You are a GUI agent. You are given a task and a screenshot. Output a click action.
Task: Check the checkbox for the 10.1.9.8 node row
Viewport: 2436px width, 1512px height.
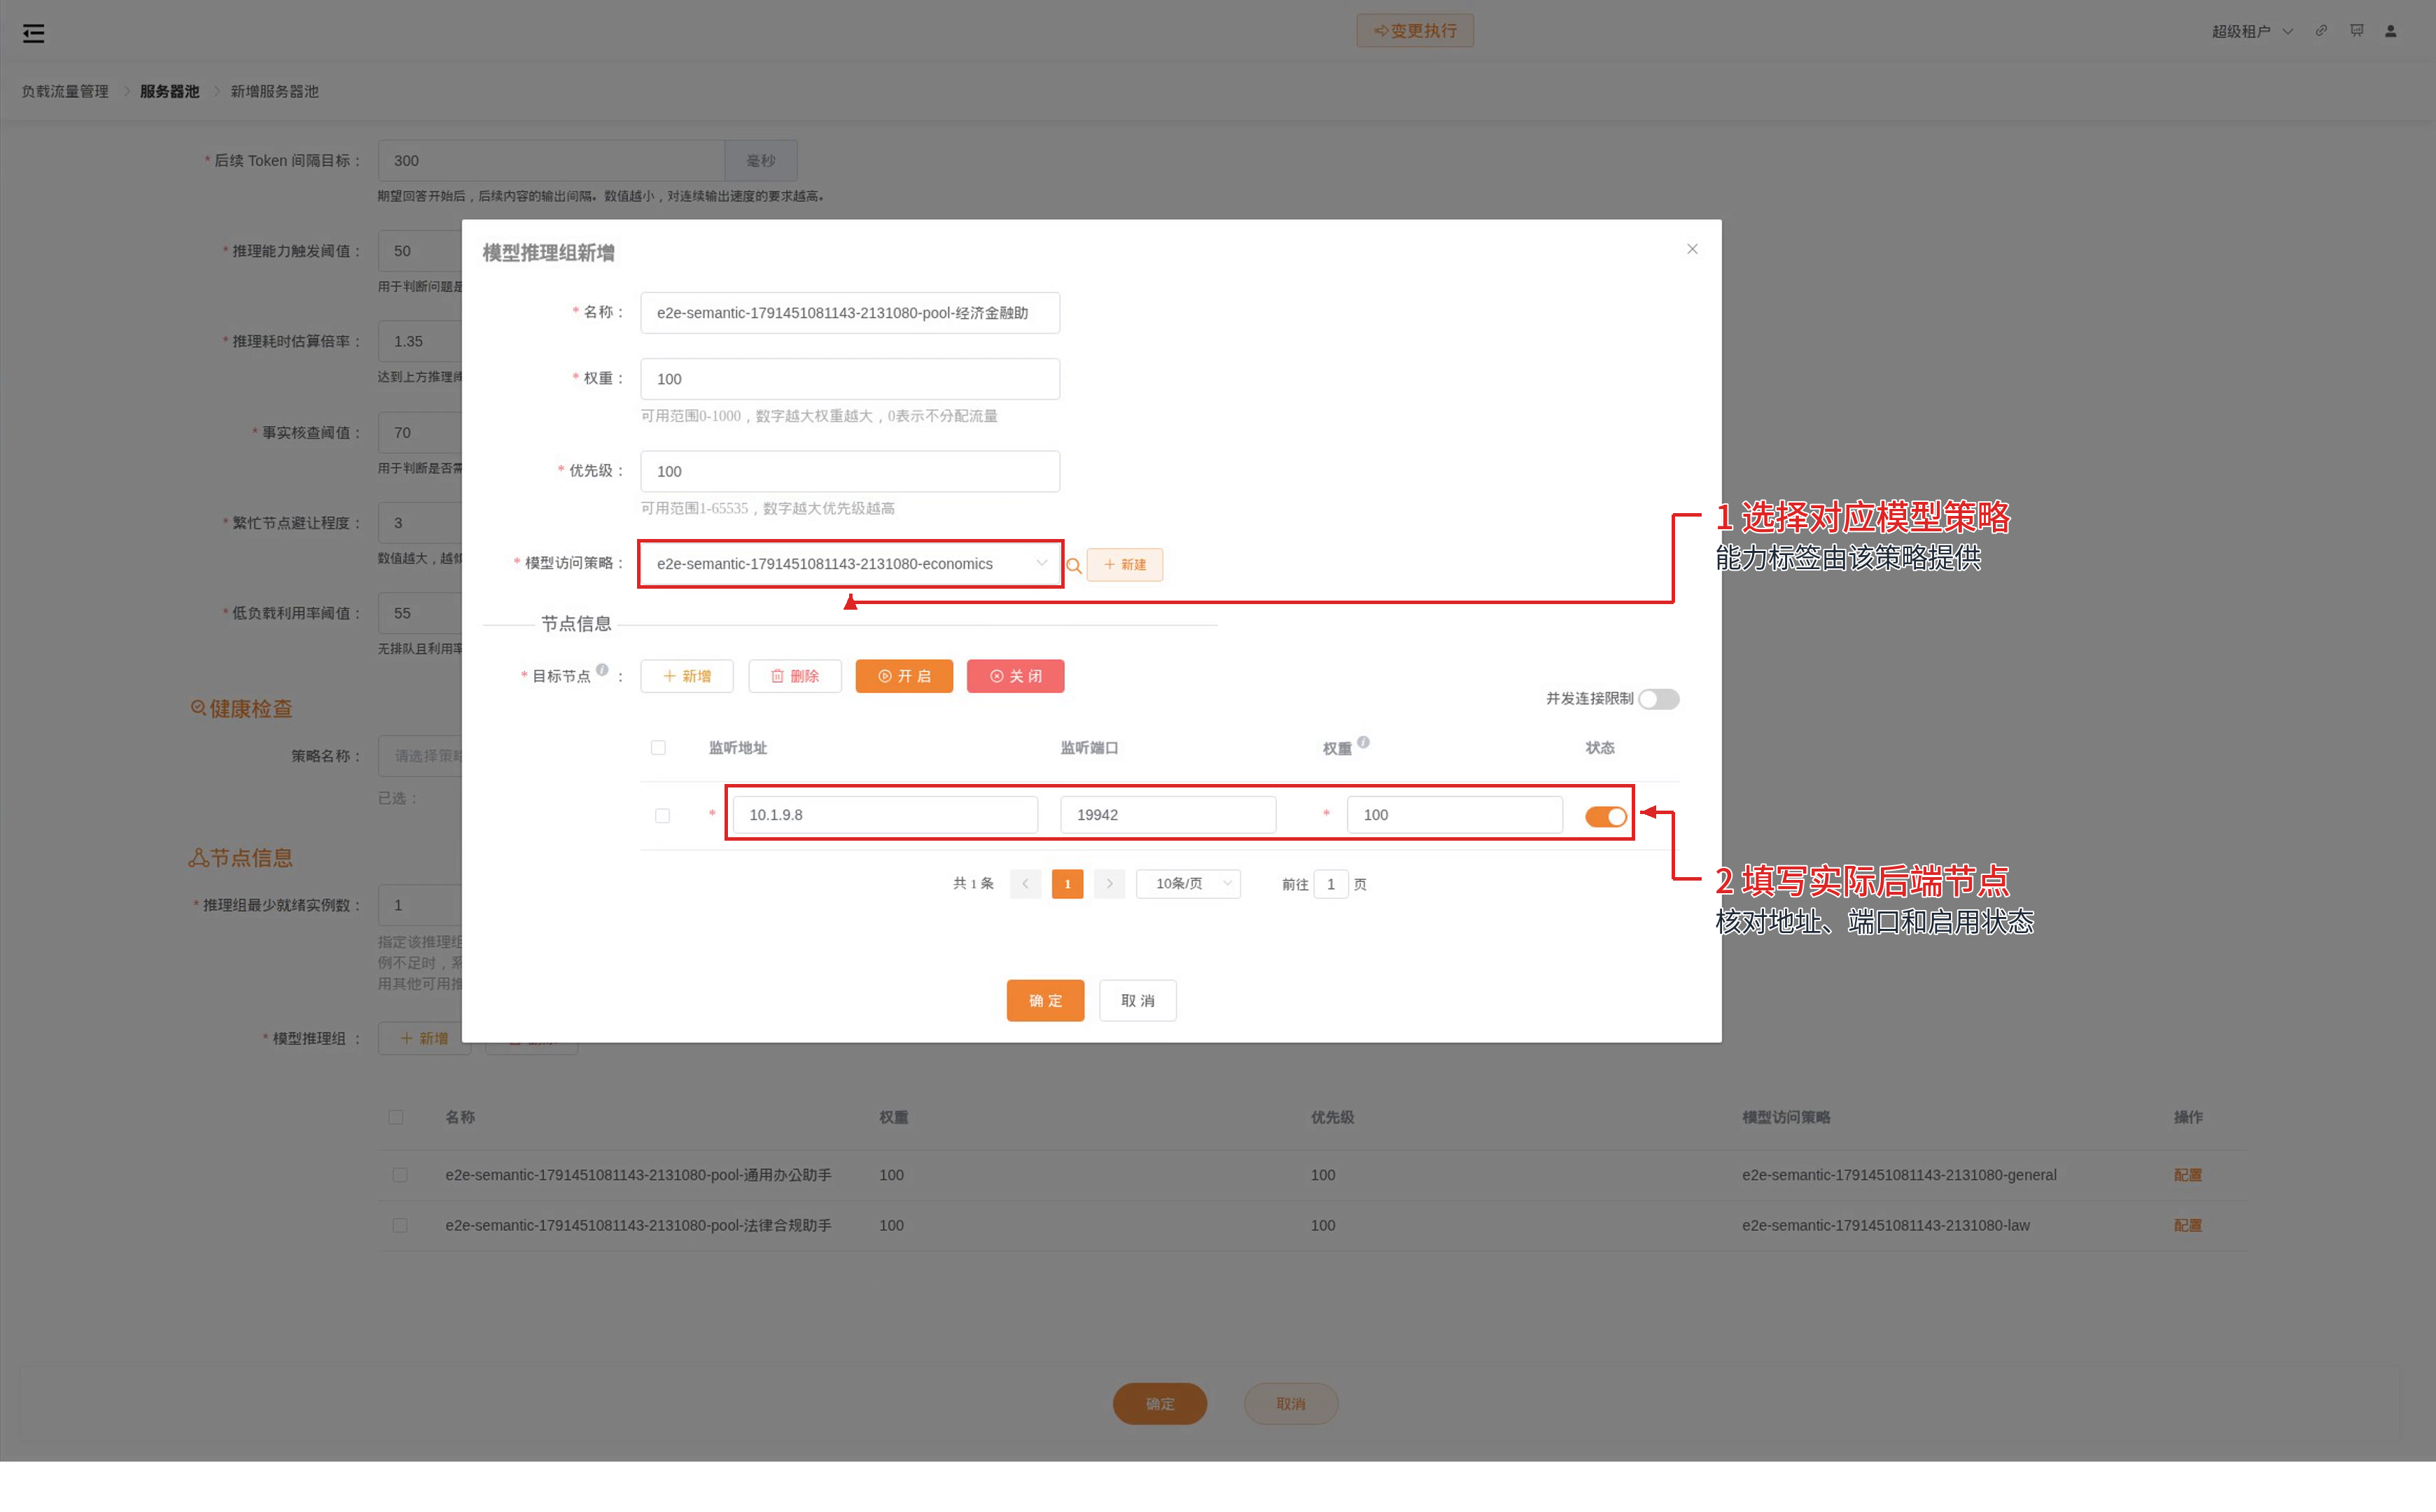point(662,816)
